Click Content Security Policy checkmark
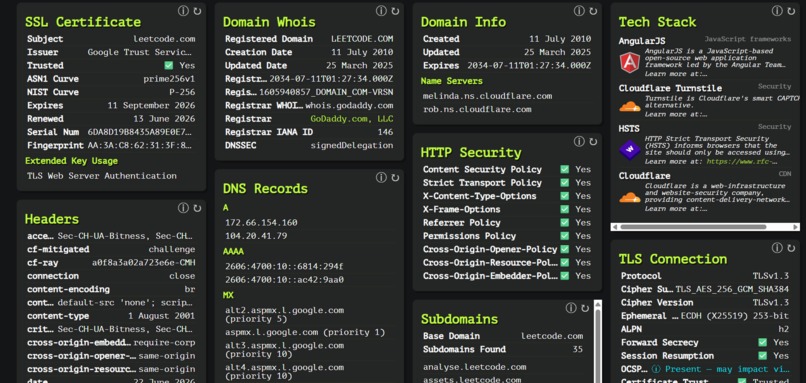Image resolution: width=806 pixels, height=383 pixels. pyautogui.click(x=564, y=169)
